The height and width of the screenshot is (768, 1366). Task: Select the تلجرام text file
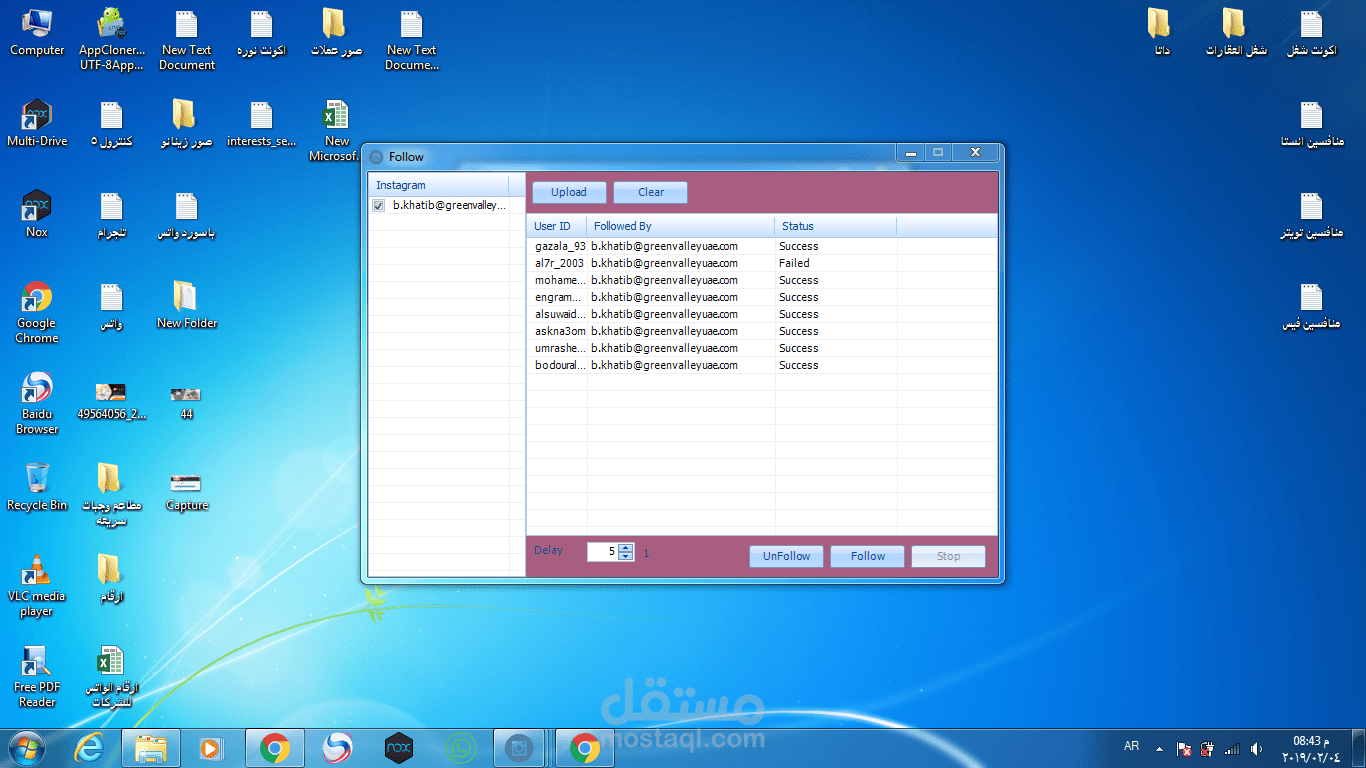tap(112, 214)
